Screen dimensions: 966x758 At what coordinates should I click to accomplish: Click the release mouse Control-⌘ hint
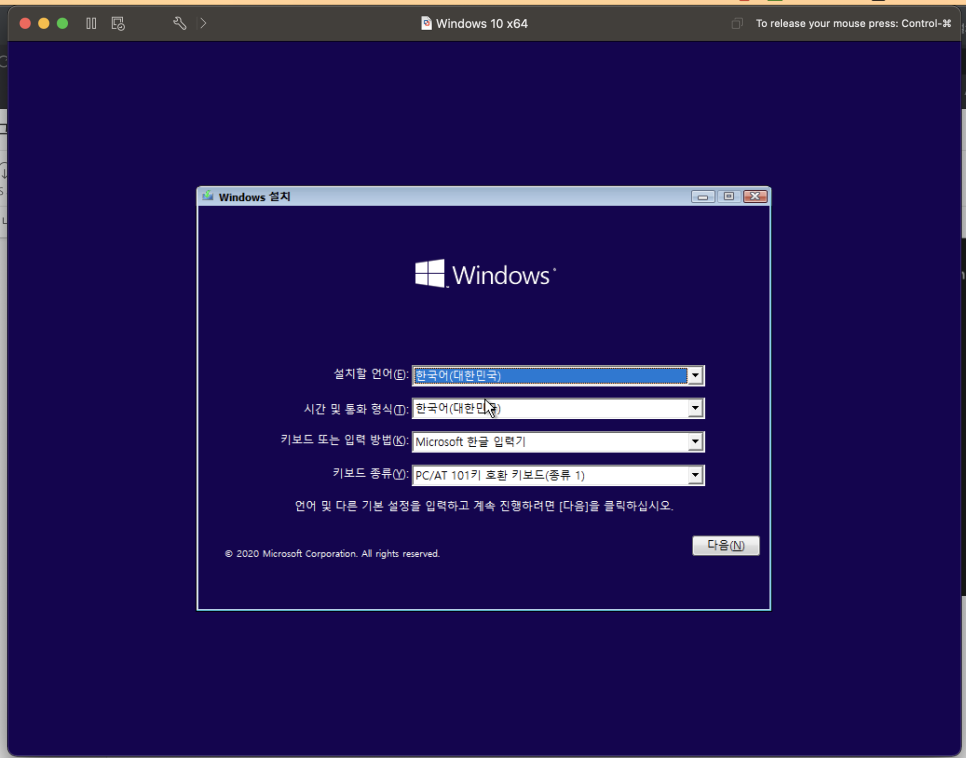[x=853, y=23]
